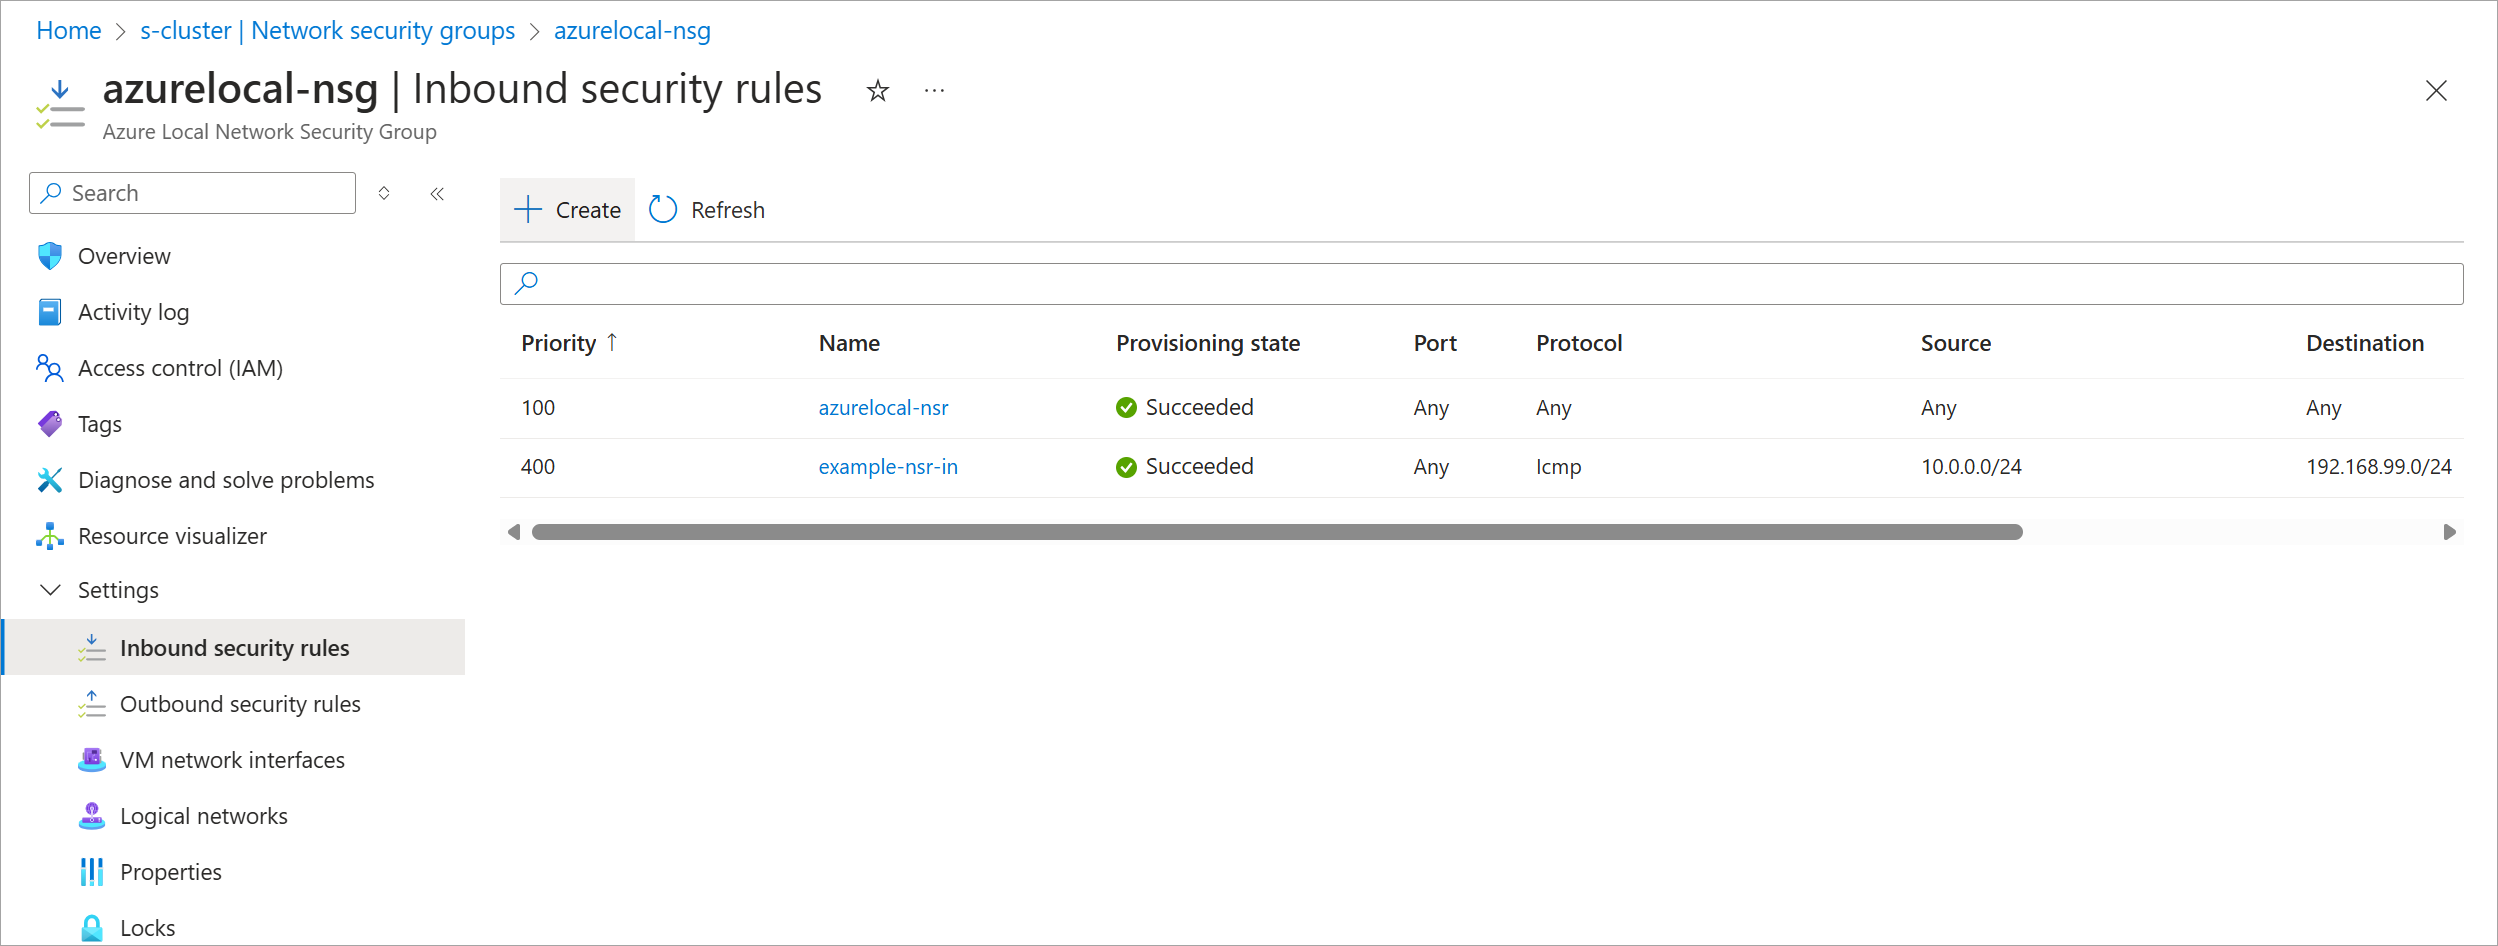Click the favorite star icon
The width and height of the screenshot is (2498, 946).
point(877,91)
